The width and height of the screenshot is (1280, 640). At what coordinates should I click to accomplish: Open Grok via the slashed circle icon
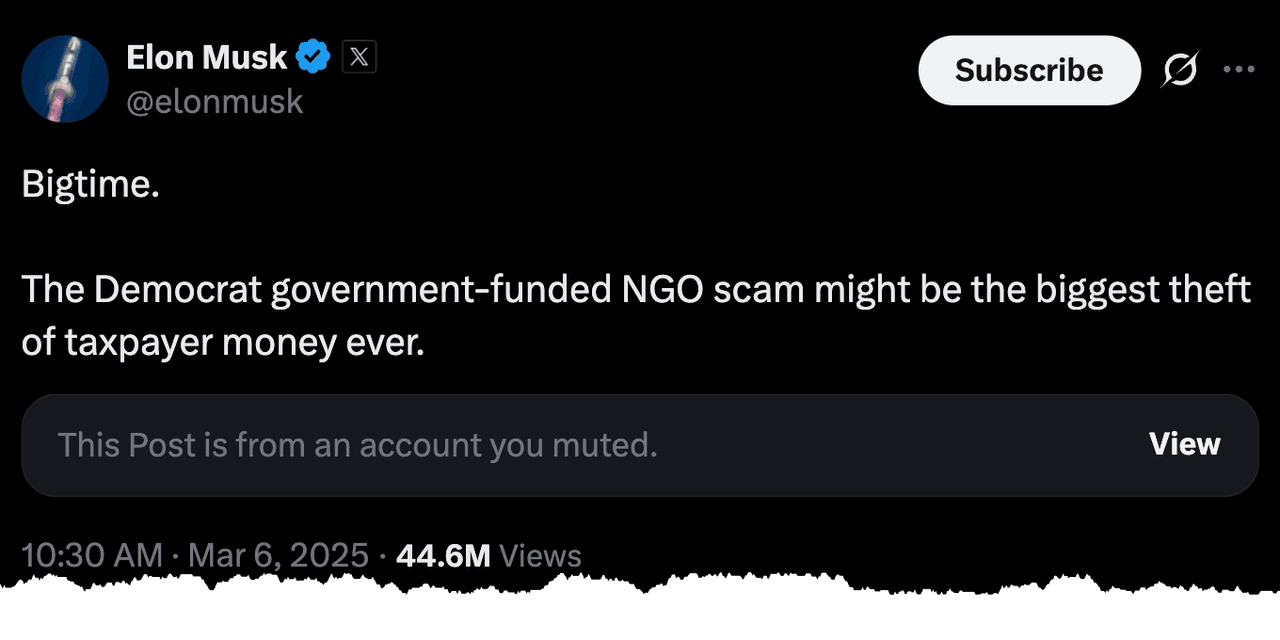(x=1180, y=70)
